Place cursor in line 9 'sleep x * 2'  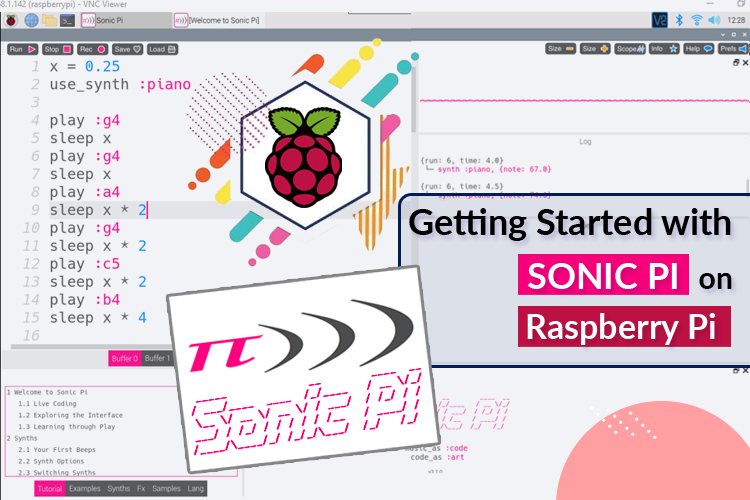98,210
